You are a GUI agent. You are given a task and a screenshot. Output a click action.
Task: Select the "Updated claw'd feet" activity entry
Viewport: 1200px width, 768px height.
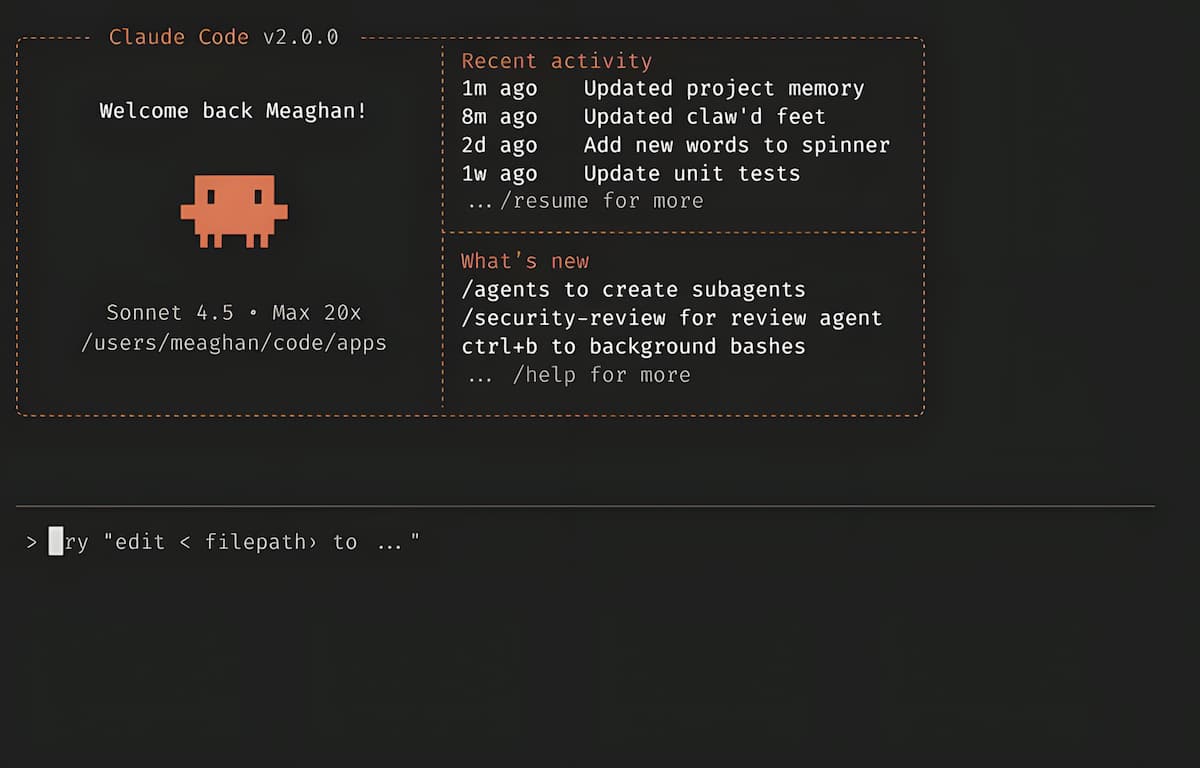pos(704,116)
